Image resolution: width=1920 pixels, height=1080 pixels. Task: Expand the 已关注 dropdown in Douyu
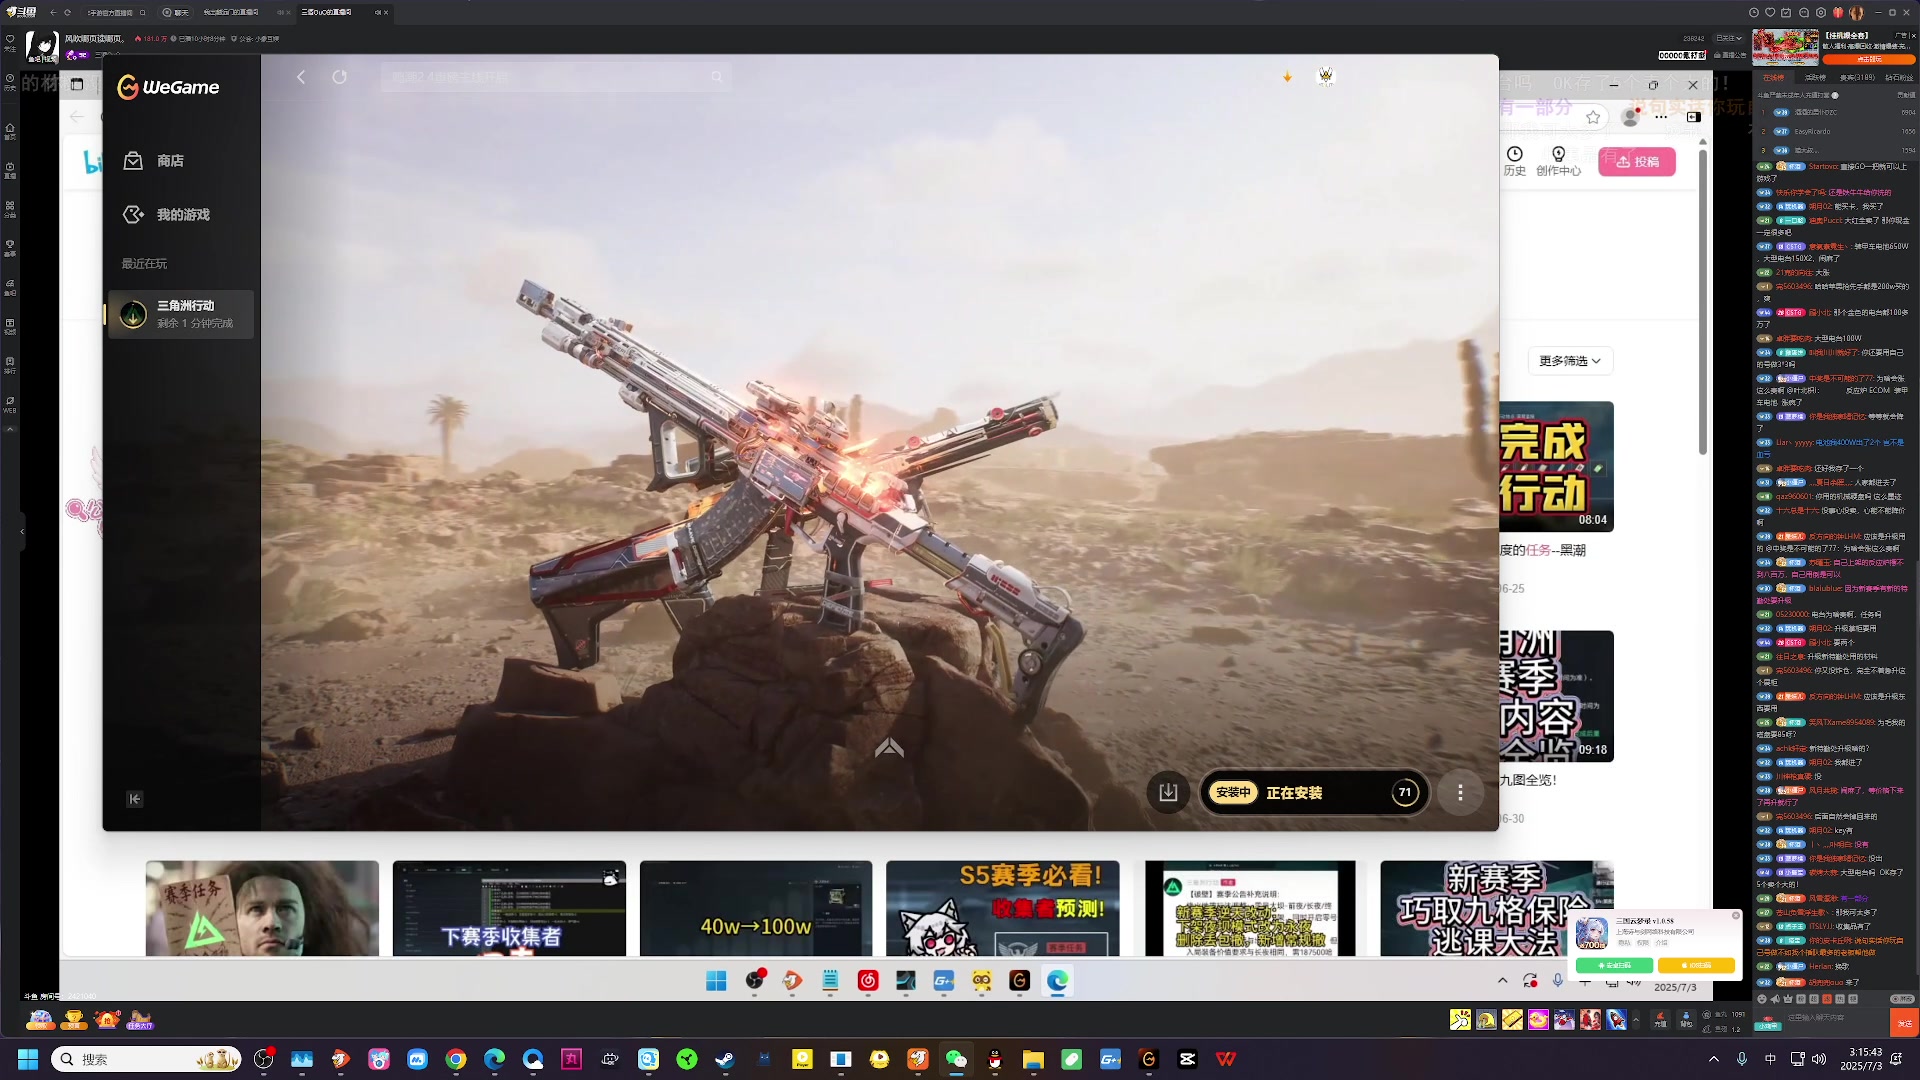pyautogui.click(x=1729, y=38)
